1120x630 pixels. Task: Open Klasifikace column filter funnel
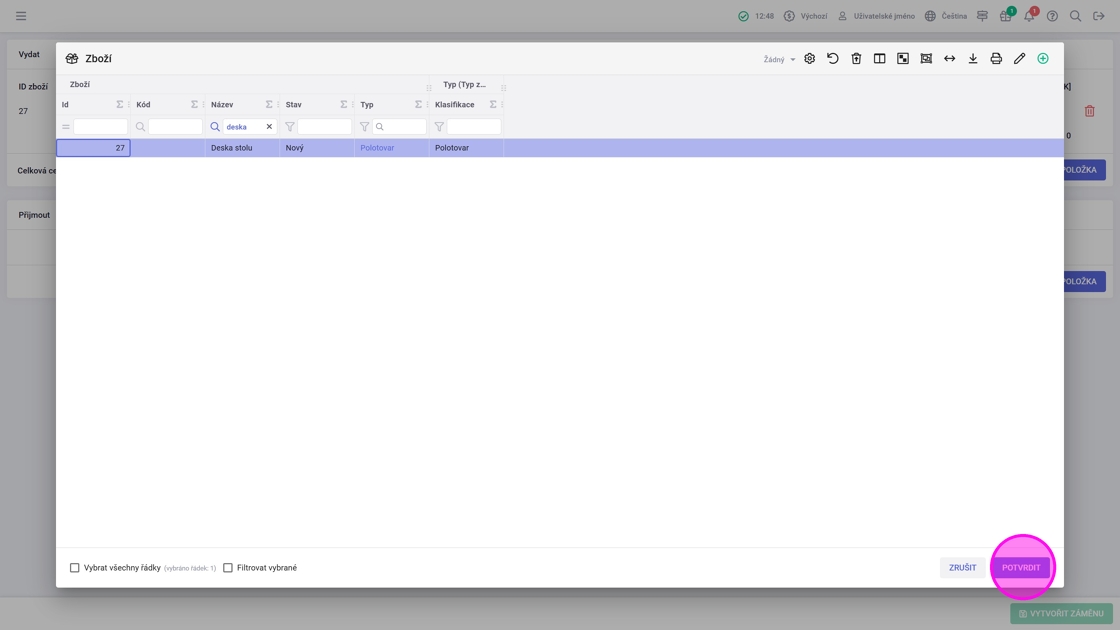(439, 126)
